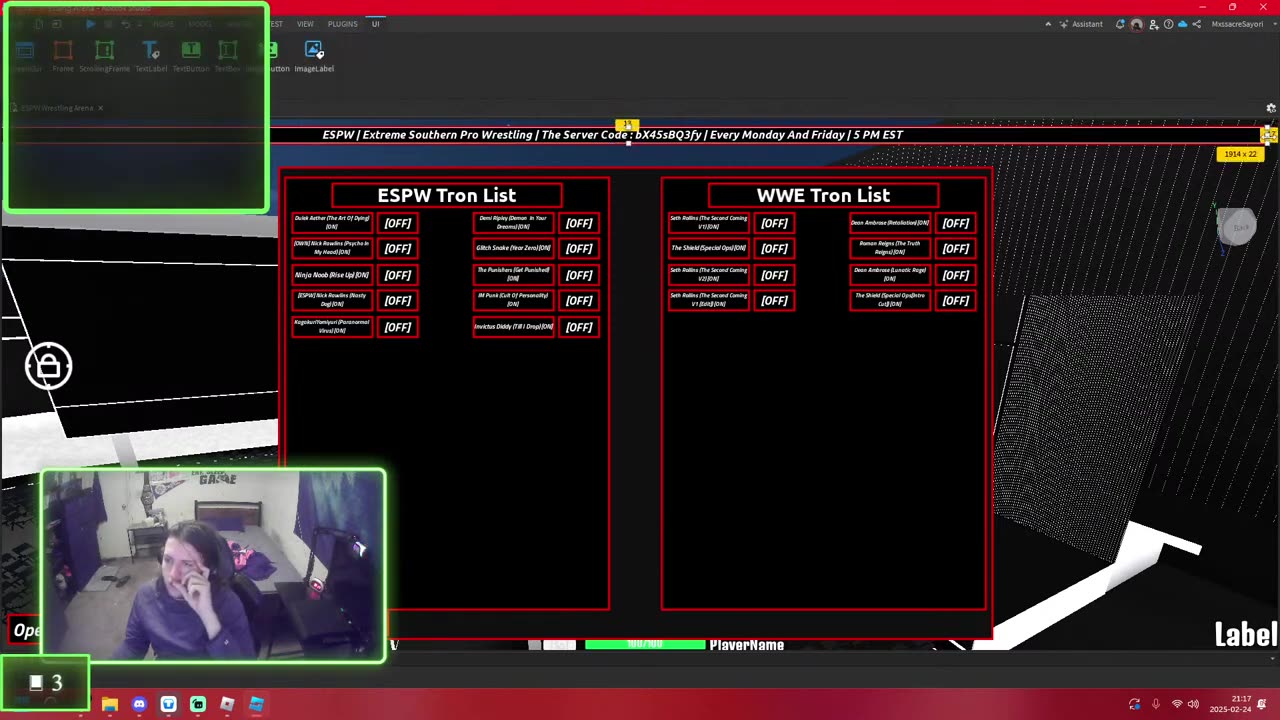
Task: Click [OFF] next to Dean Ambrose (Retaliation)
Action: [955, 223]
